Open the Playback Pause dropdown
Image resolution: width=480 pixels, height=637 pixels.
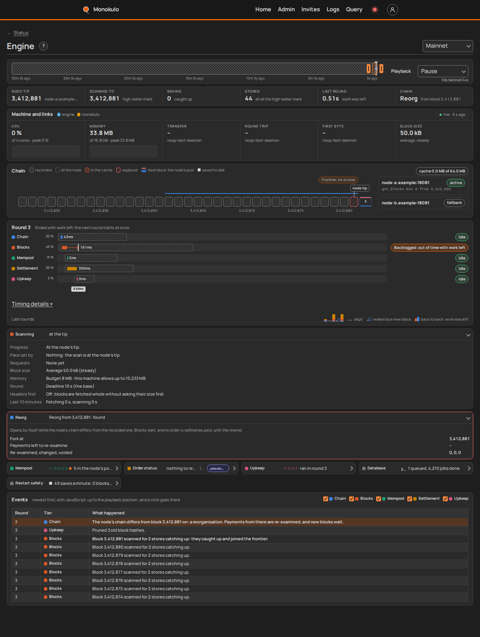click(x=443, y=71)
